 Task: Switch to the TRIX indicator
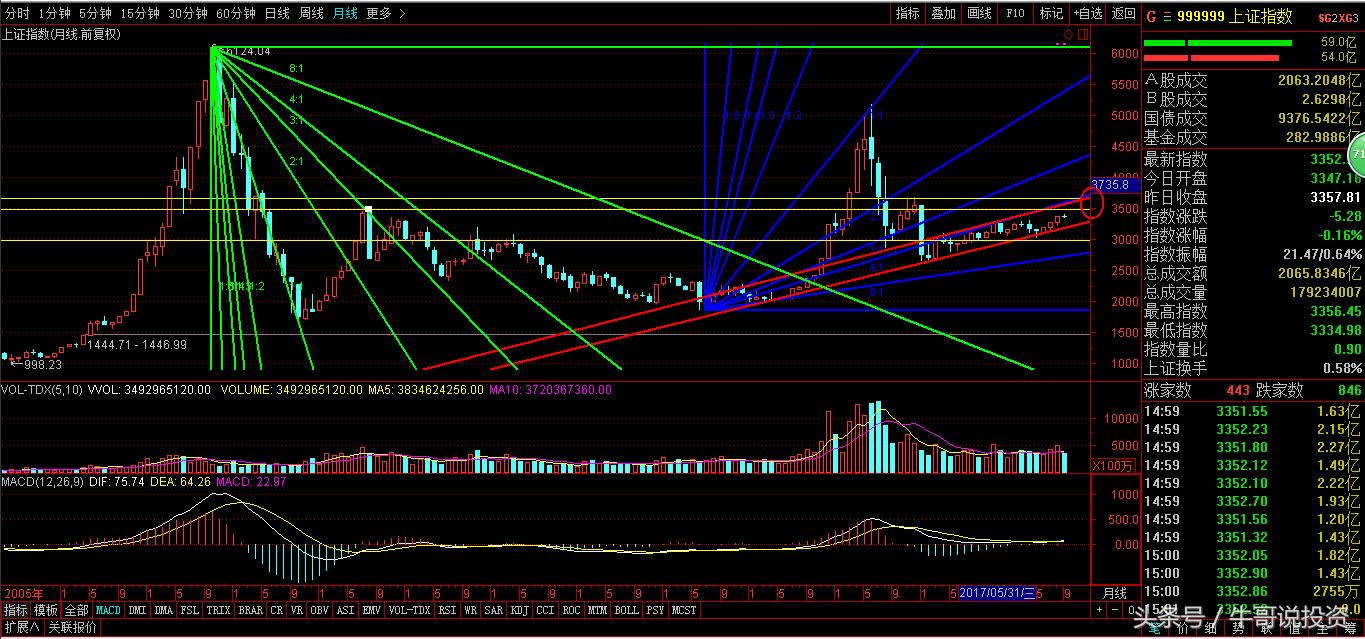click(219, 610)
